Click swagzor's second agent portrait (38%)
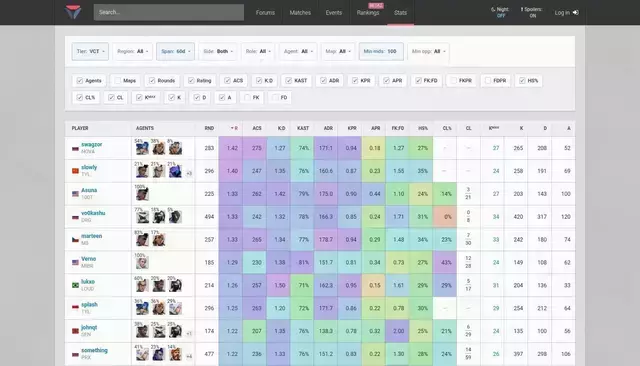 point(158,148)
